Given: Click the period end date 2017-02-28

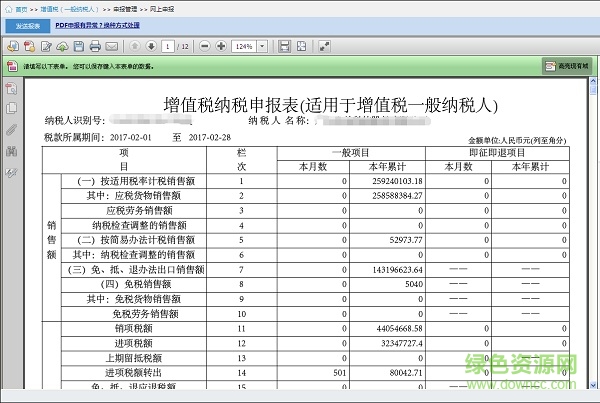Looking at the screenshot, I should pyautogui.click(x=210, y=137).
